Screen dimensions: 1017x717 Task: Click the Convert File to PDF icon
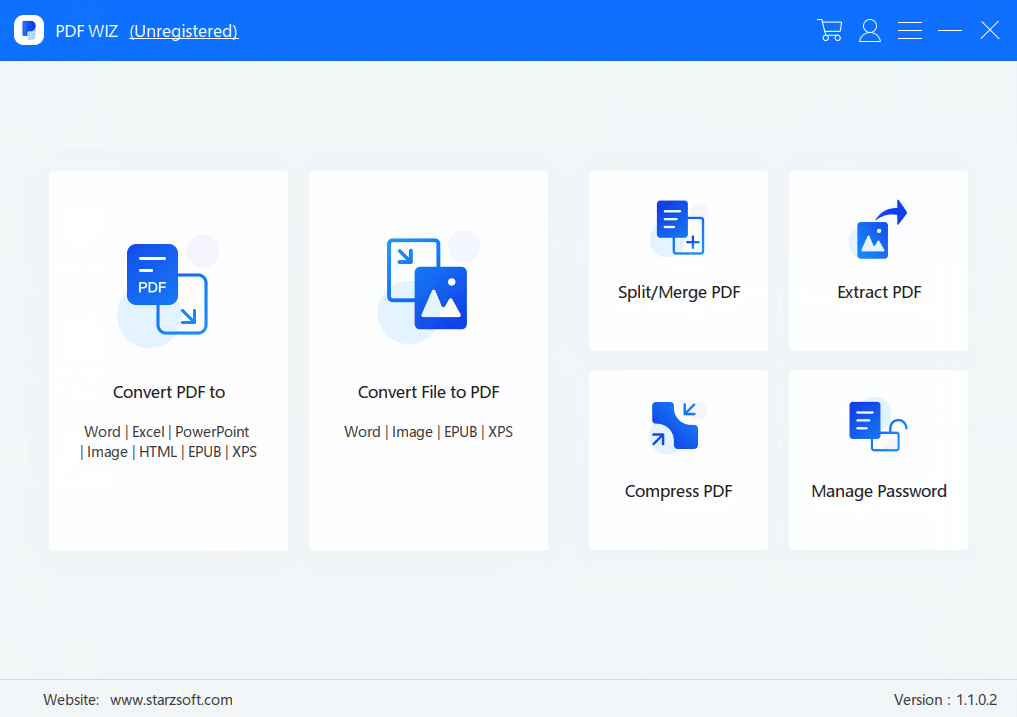427,284
